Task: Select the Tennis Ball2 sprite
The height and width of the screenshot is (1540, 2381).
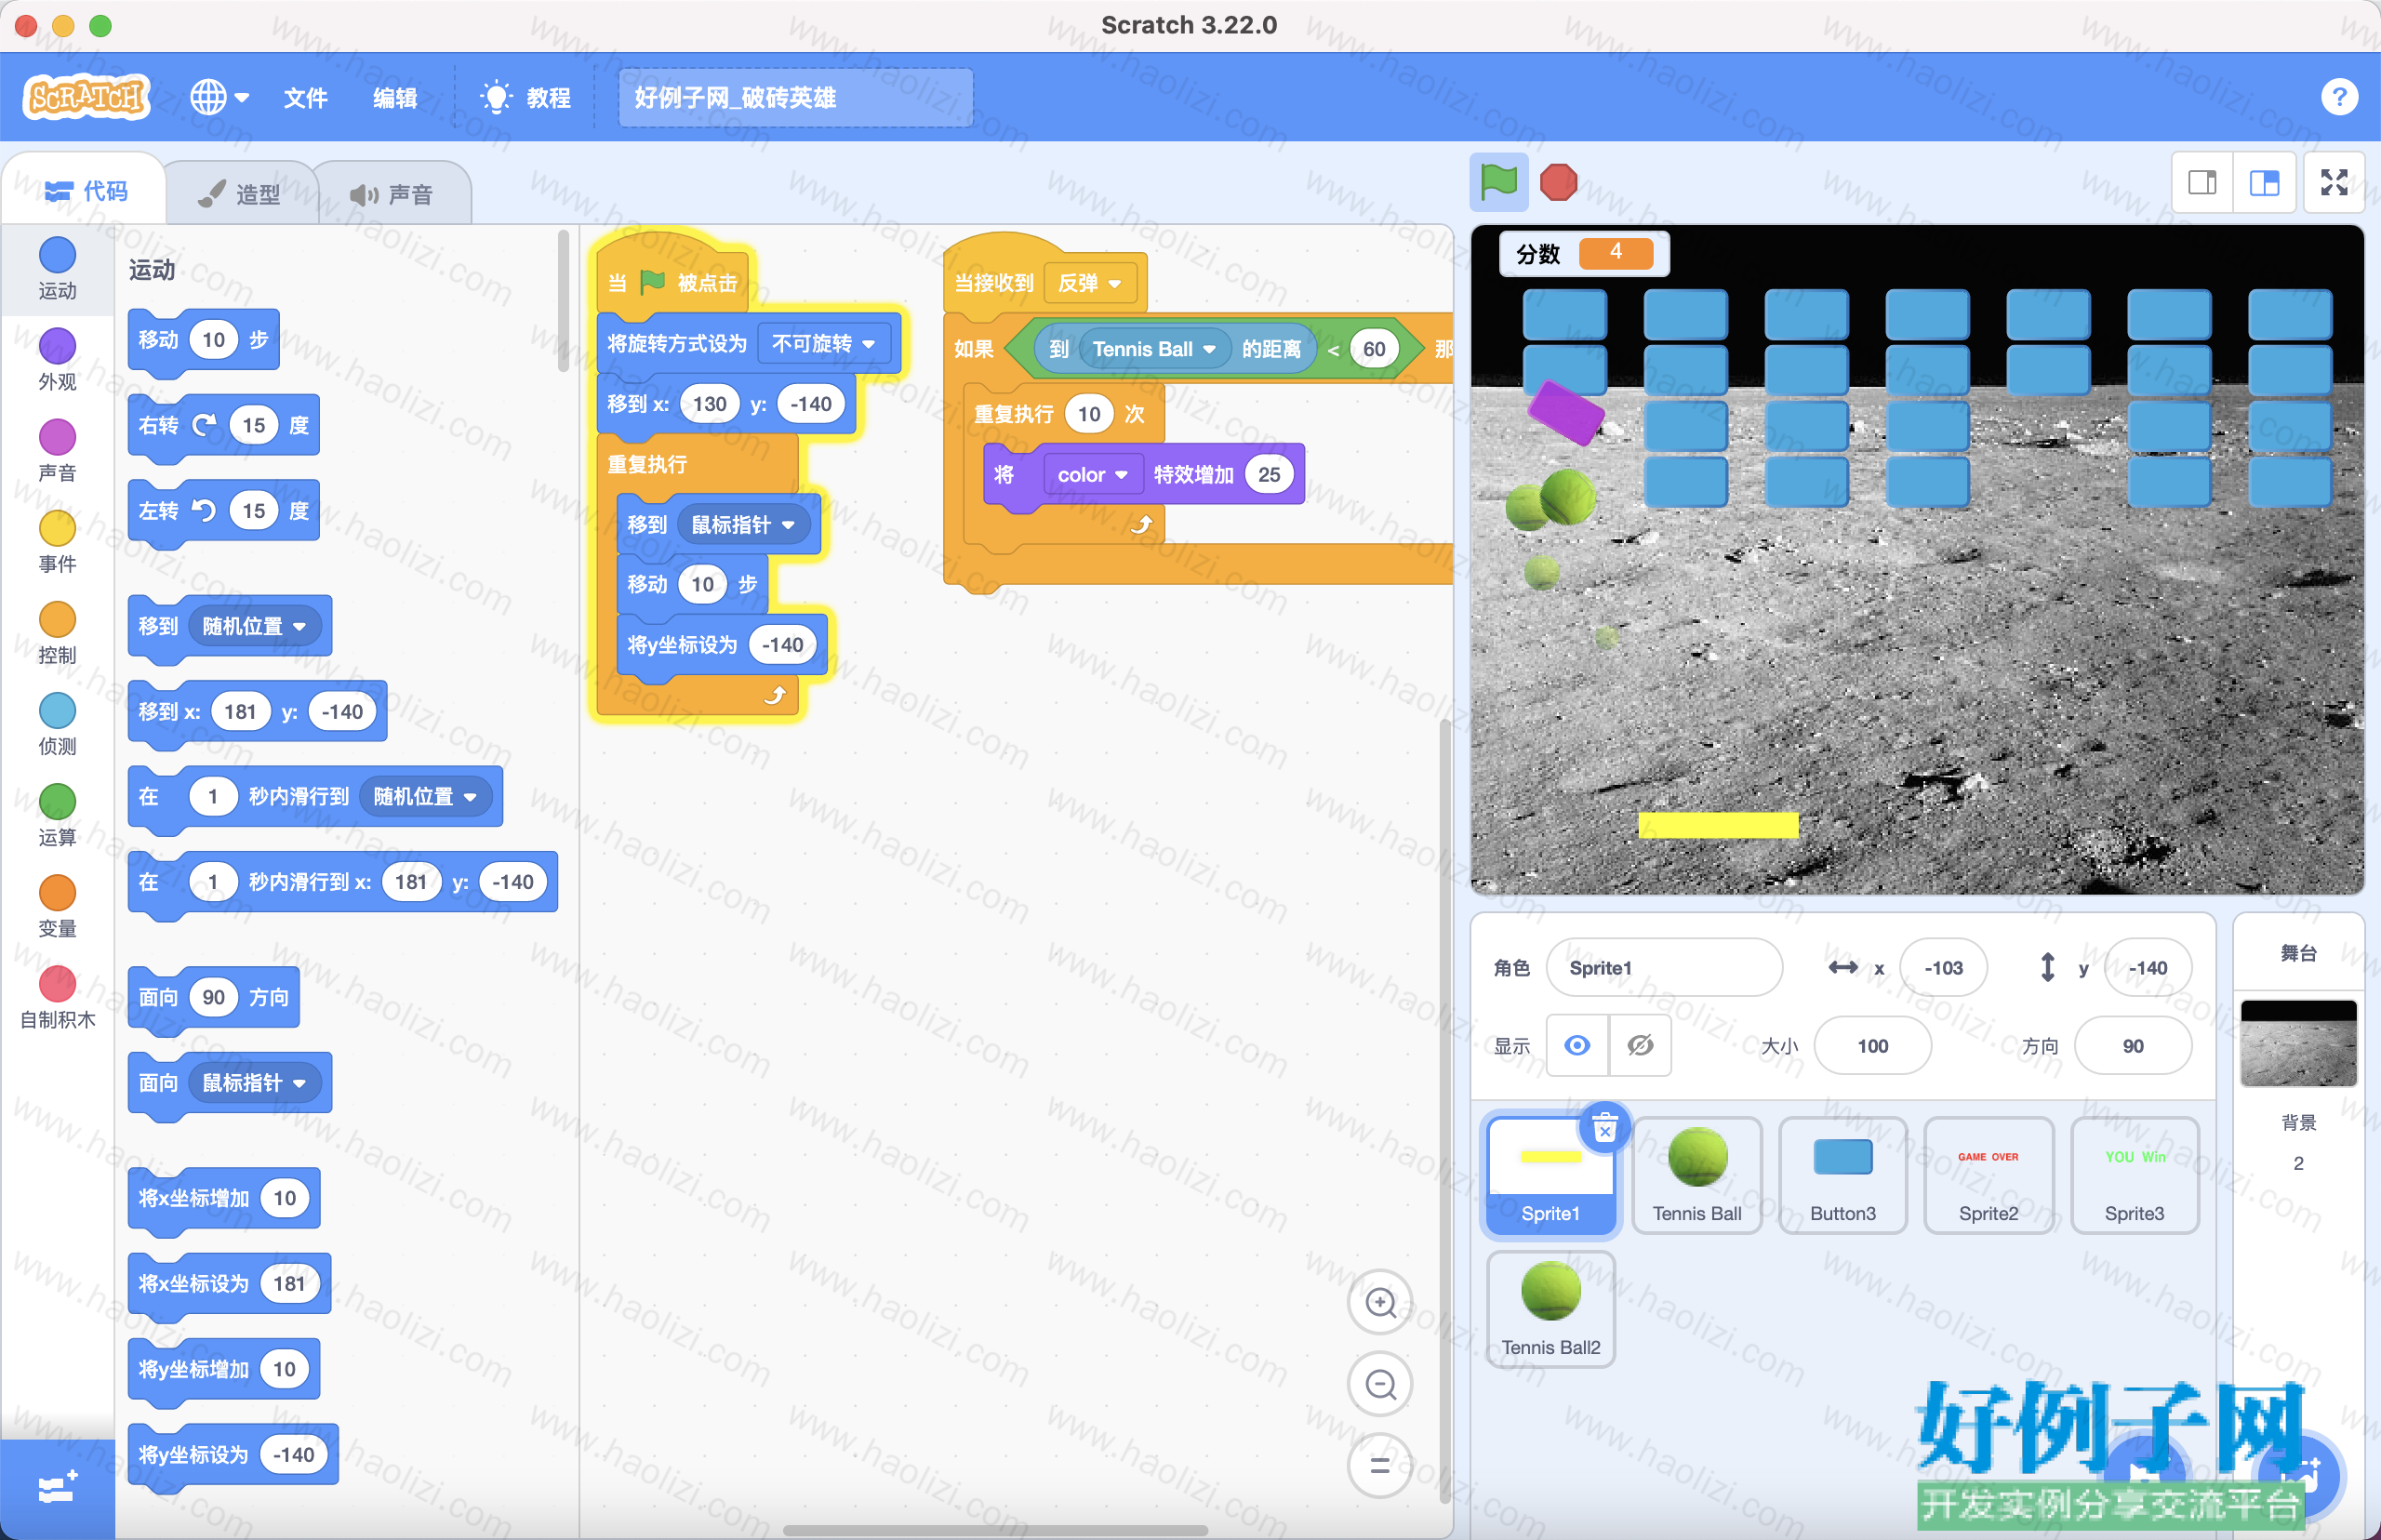Action: 1550,1309
